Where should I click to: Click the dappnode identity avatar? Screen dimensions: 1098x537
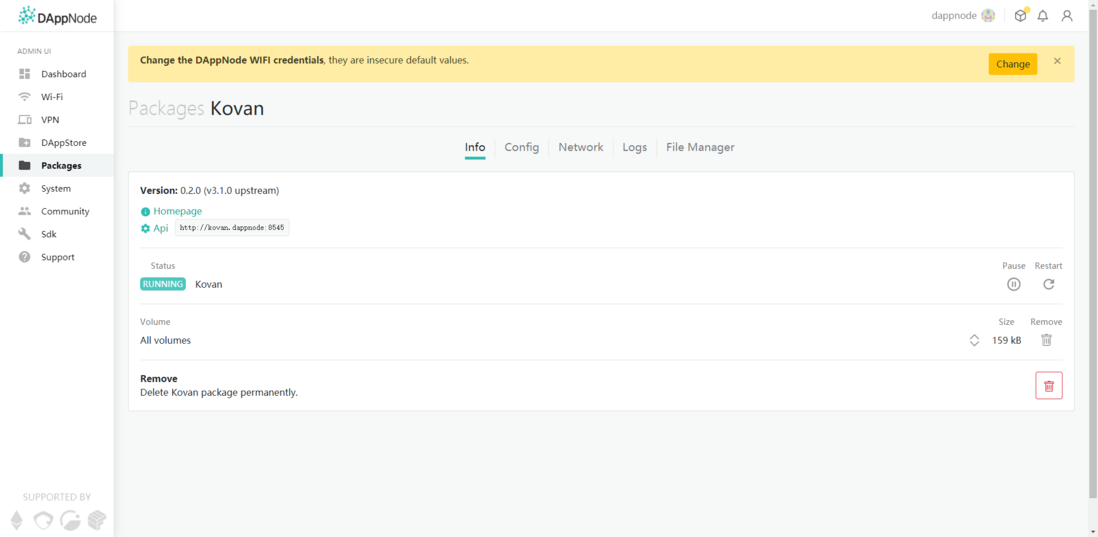pos(988,16)
